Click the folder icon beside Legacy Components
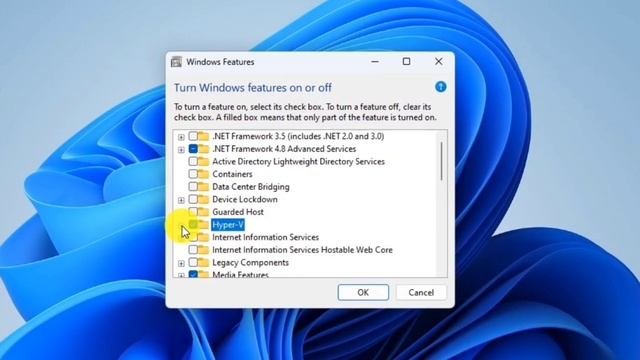 (203, 263)
